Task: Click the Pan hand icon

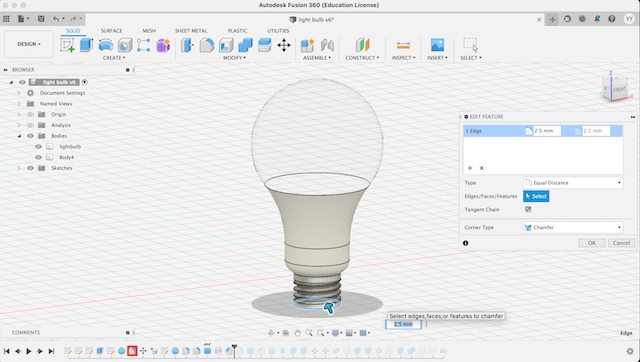Action: pyautogui.click(x=298, y=333)
